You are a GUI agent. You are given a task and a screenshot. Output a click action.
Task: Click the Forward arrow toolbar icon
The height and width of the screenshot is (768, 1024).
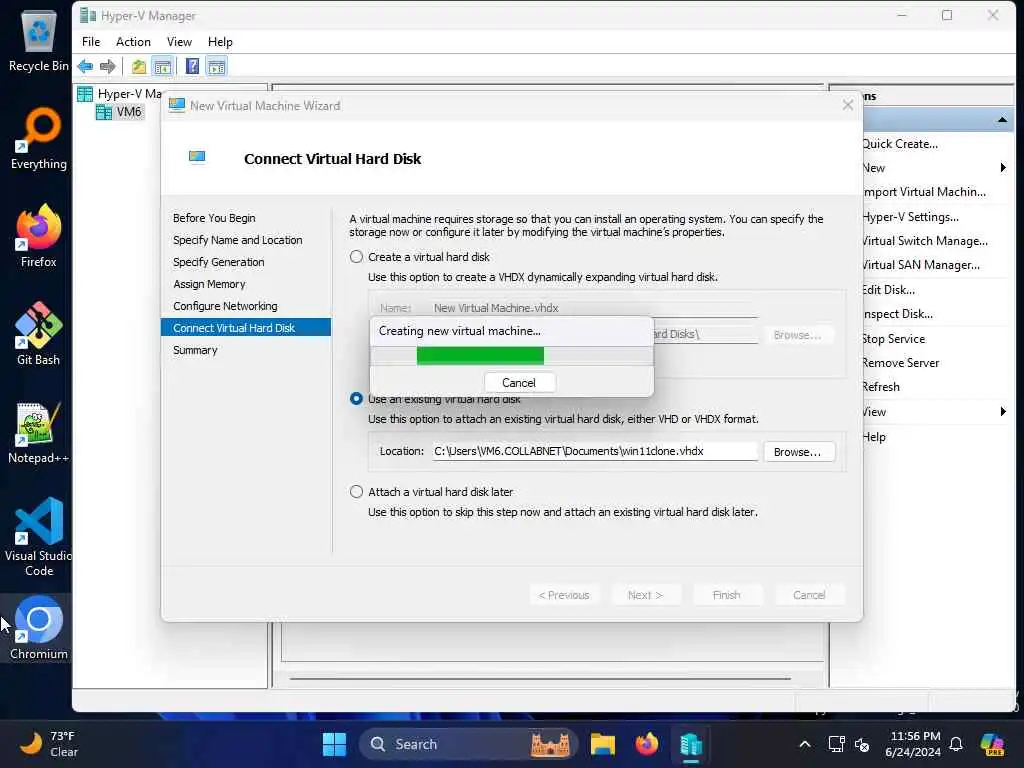[108, 66]
